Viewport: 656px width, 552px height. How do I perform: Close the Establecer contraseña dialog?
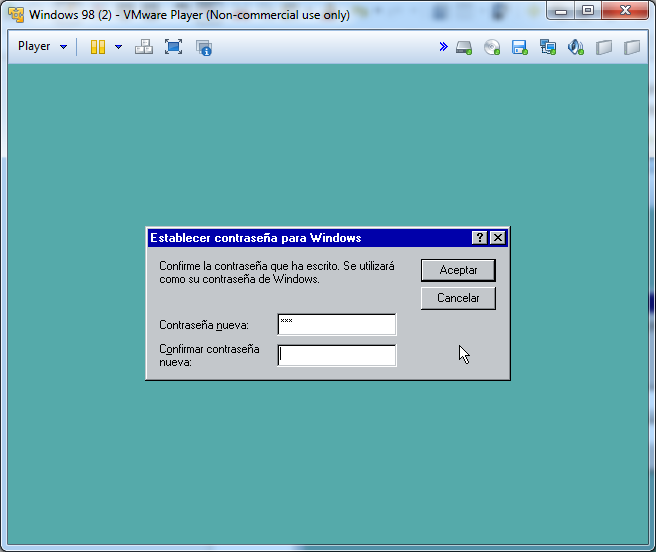(497, 238)
